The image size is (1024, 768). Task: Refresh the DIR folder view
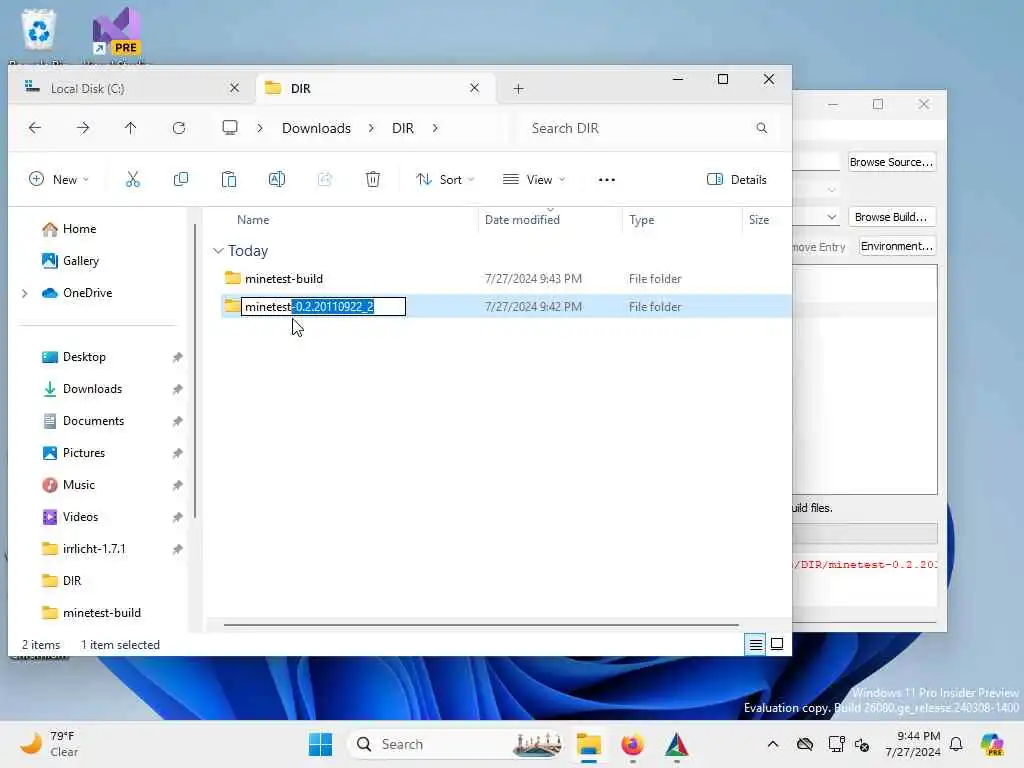point(179,128)
